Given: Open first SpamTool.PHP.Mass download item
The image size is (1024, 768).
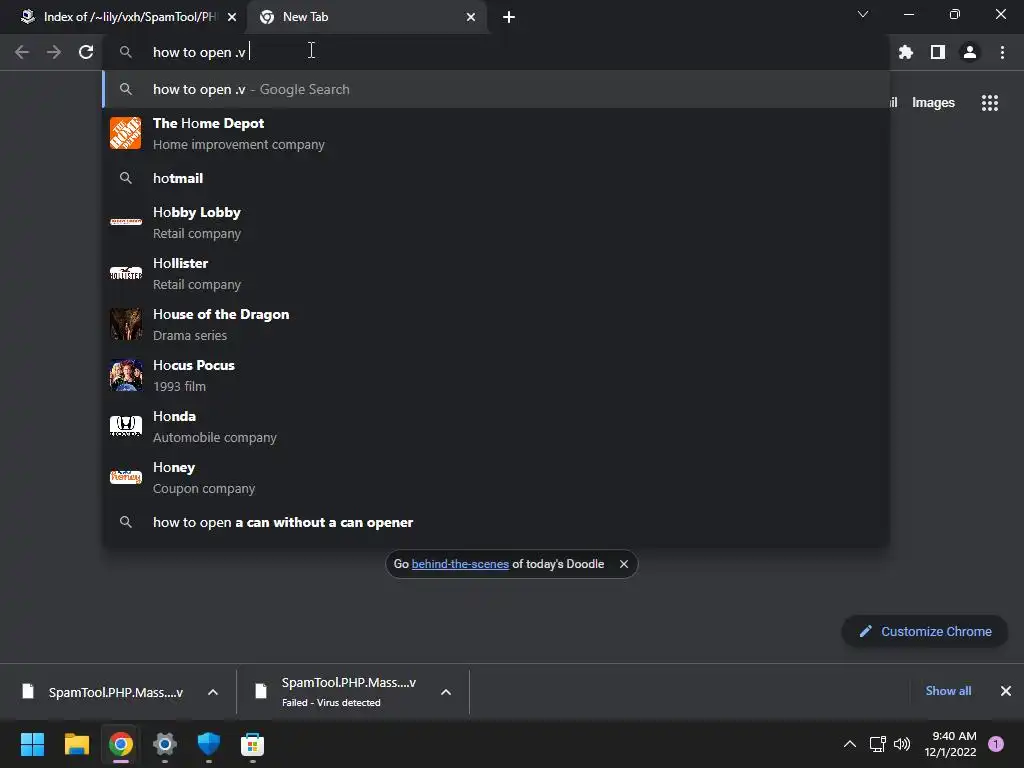Looking at the screenshot, I should click(x=104, y=692).
